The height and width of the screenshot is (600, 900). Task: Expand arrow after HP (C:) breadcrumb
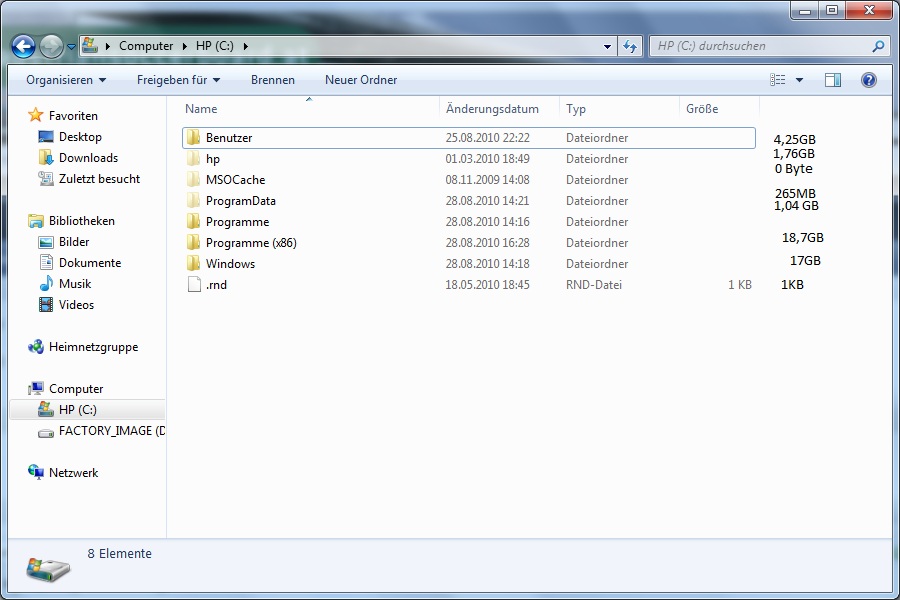tap(246, 46)
